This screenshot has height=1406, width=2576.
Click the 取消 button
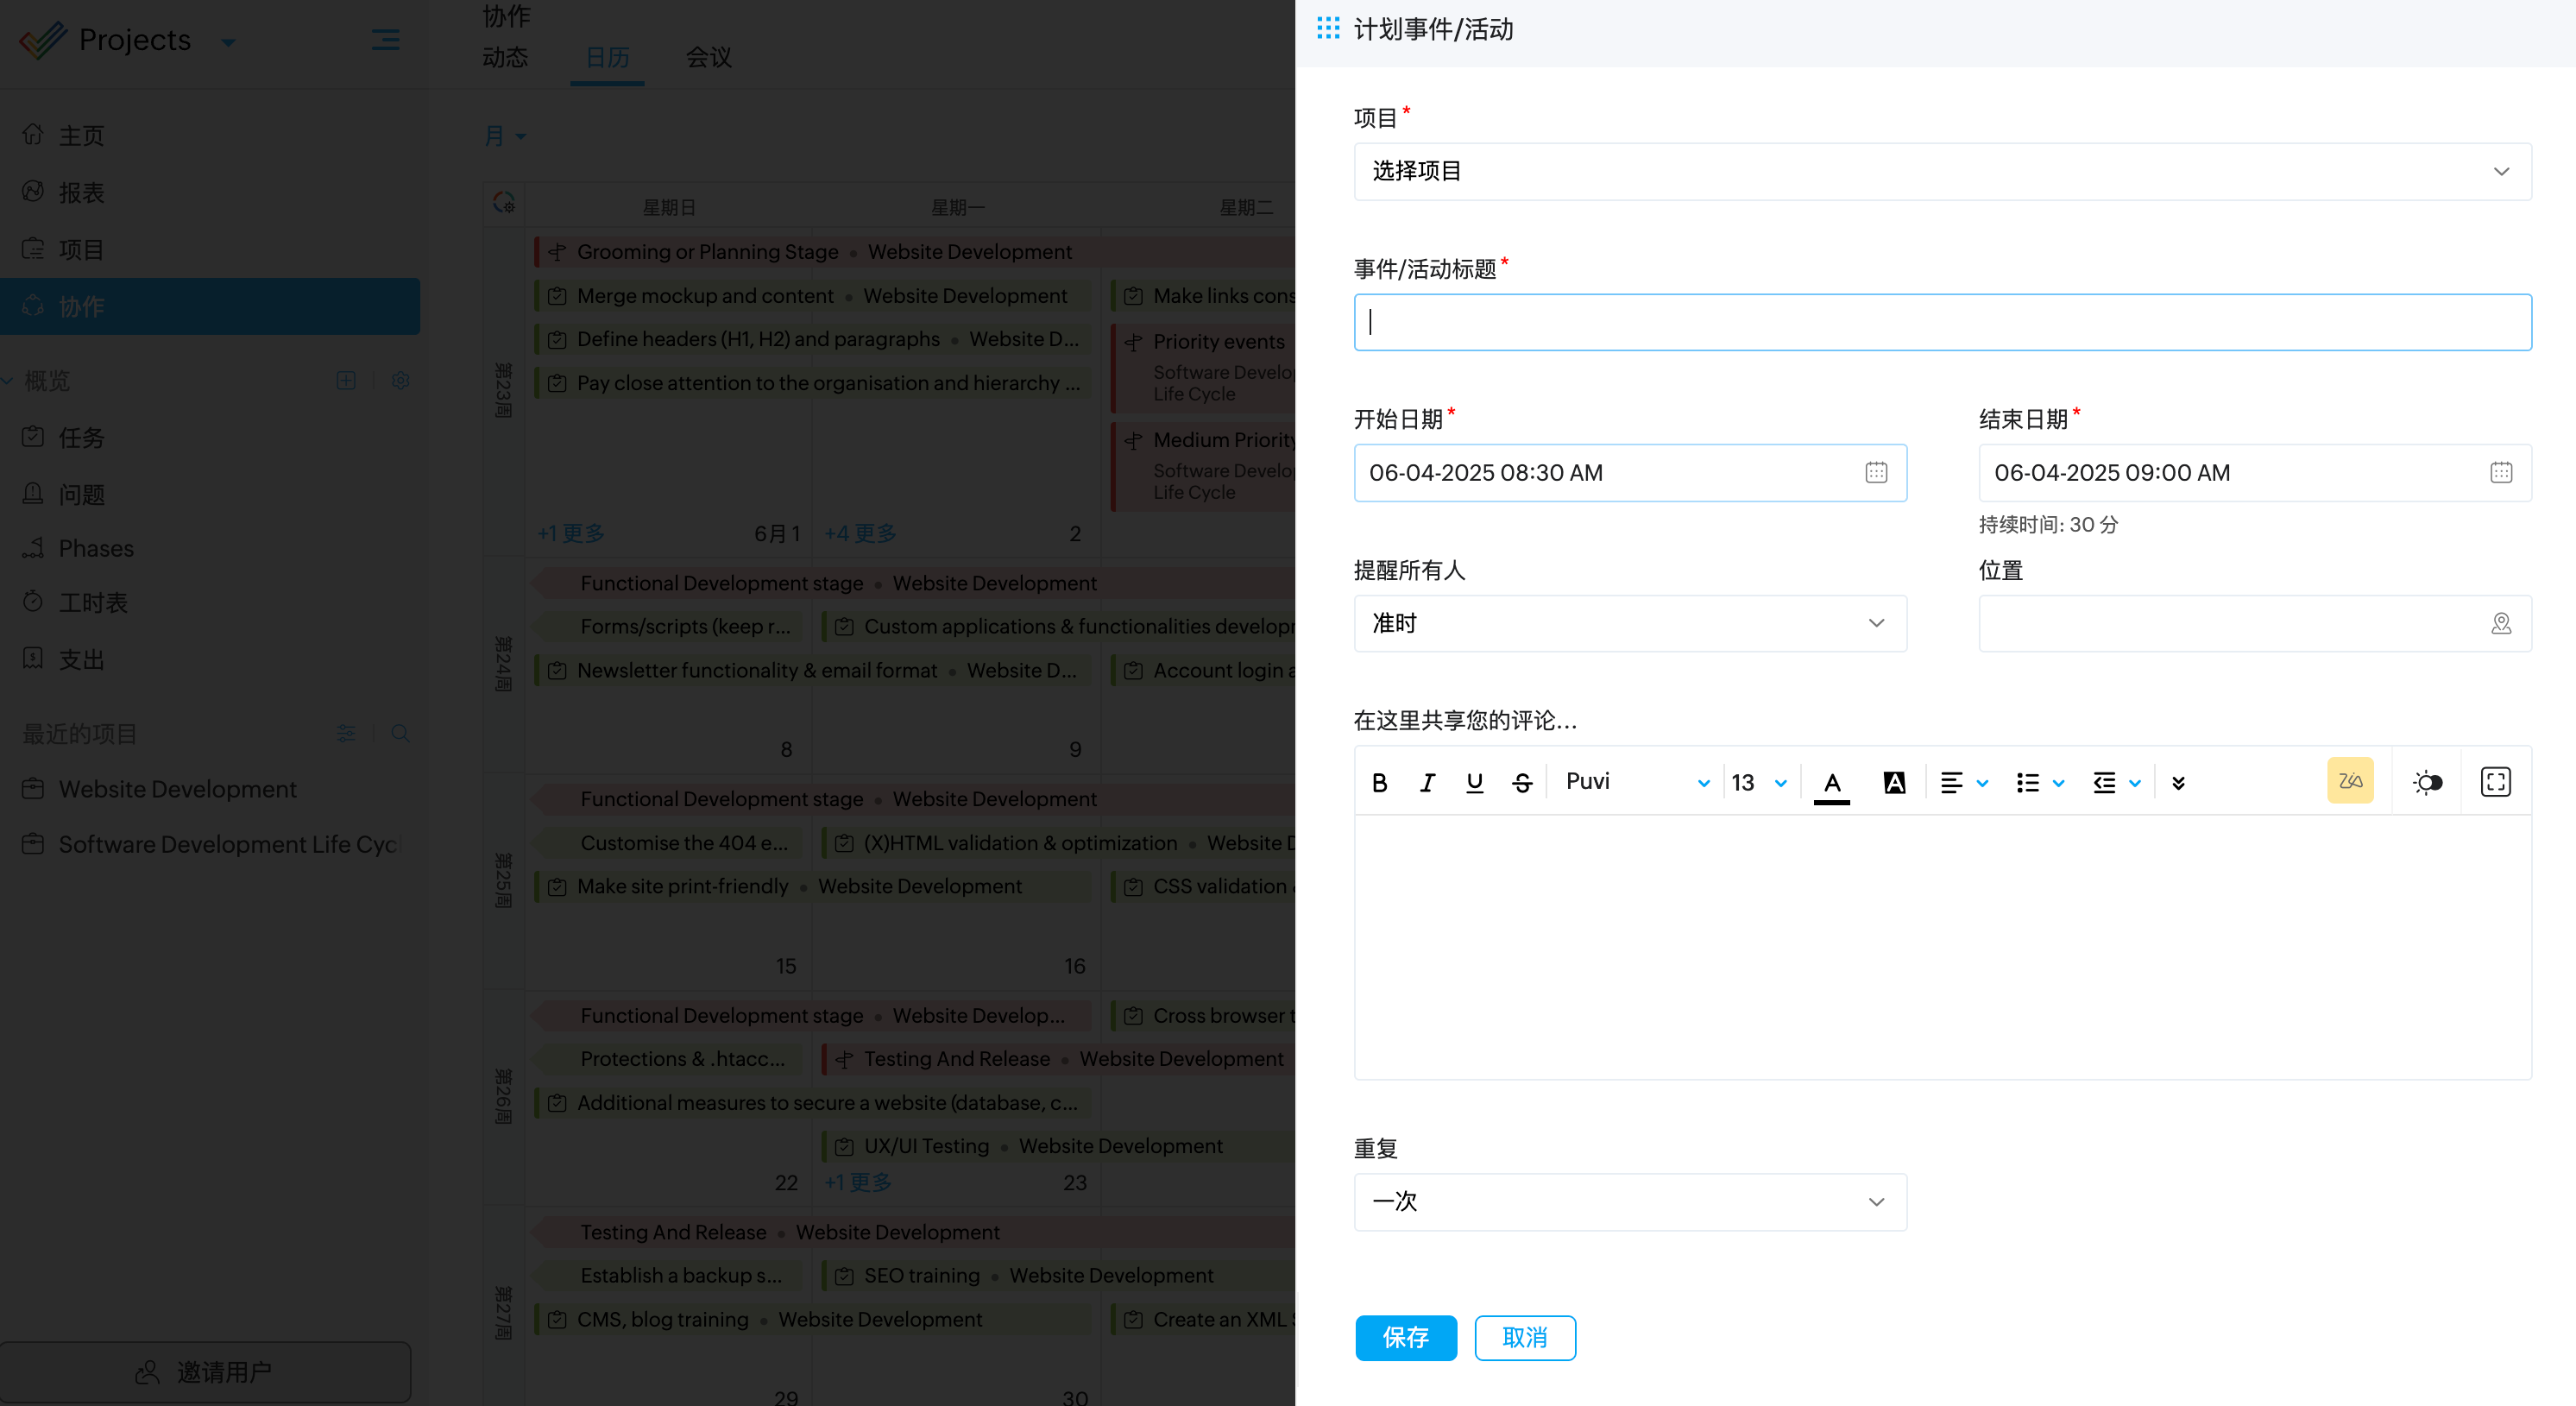(1524, 1337)
